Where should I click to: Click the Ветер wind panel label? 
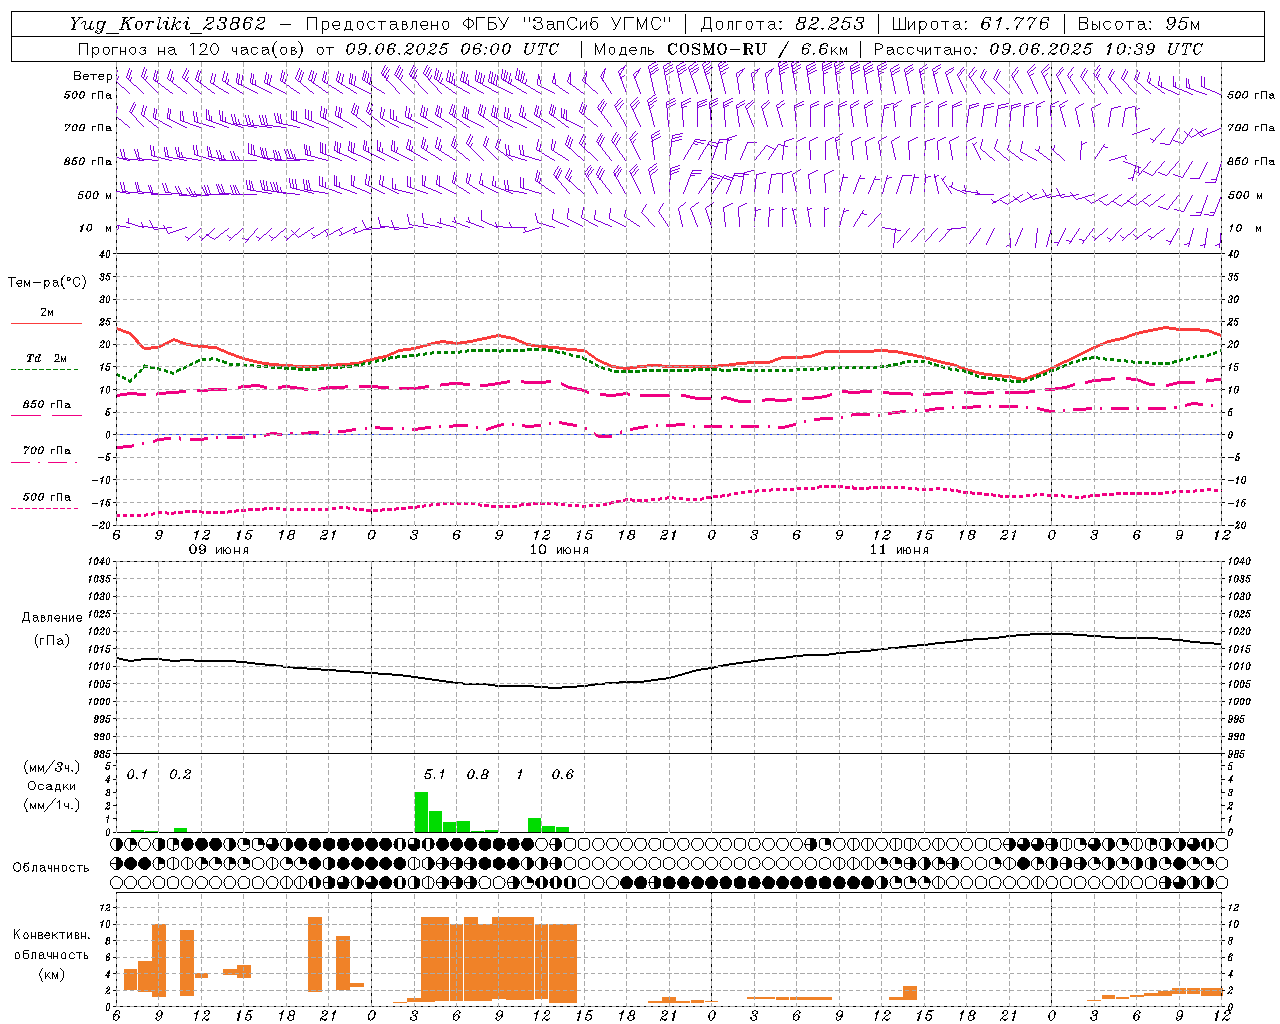(92, 76)
